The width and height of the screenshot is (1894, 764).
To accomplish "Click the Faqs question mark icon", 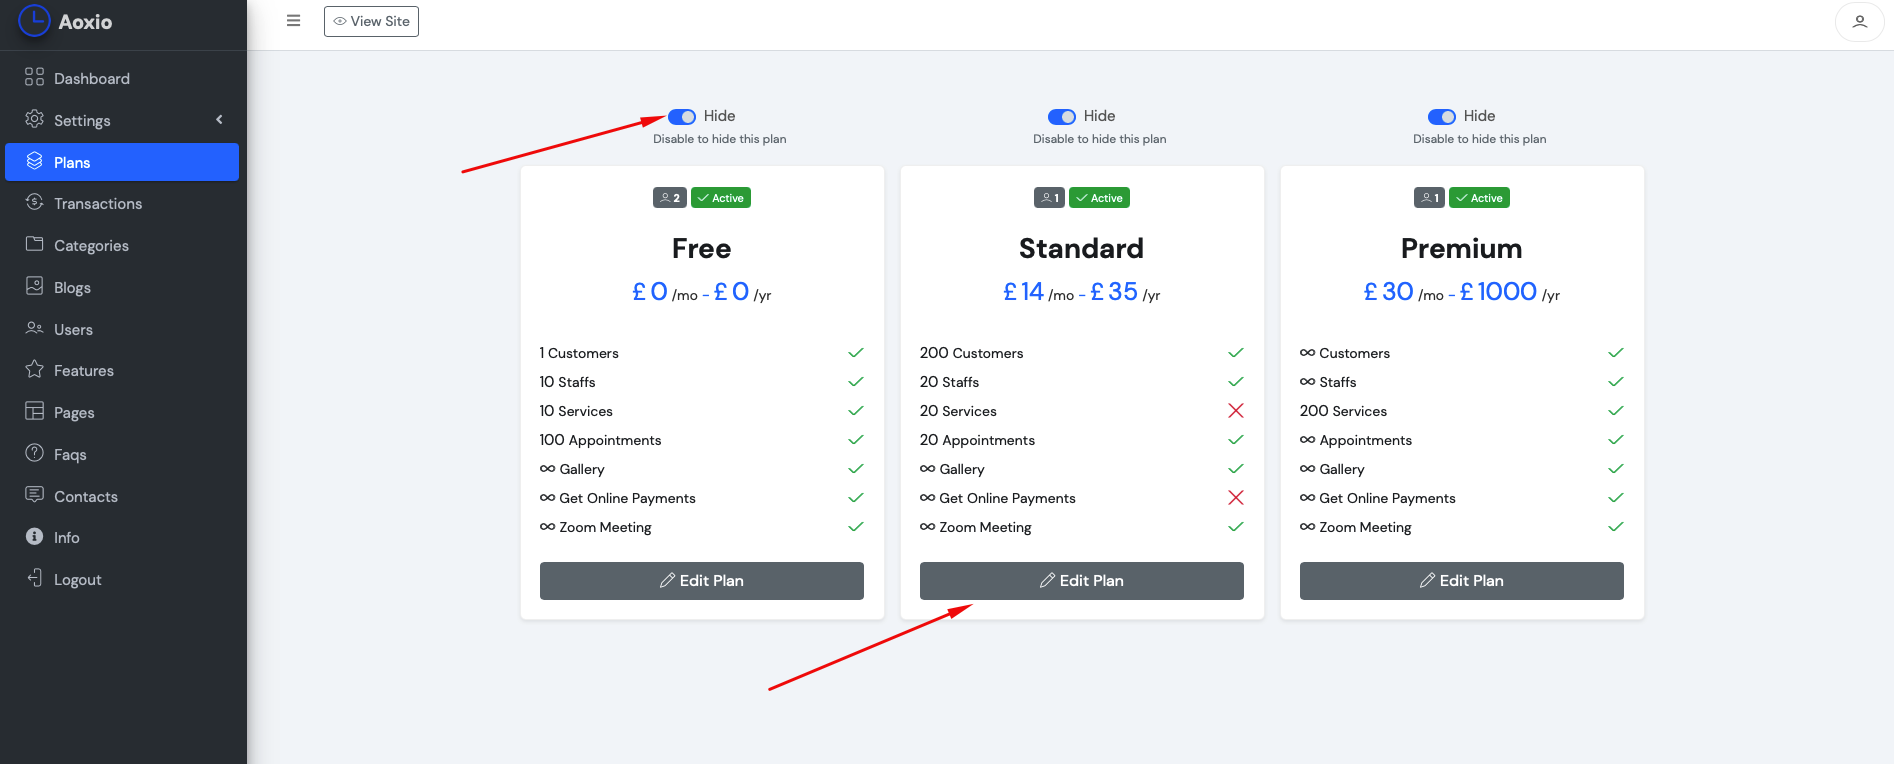I will tap(35, 453).
